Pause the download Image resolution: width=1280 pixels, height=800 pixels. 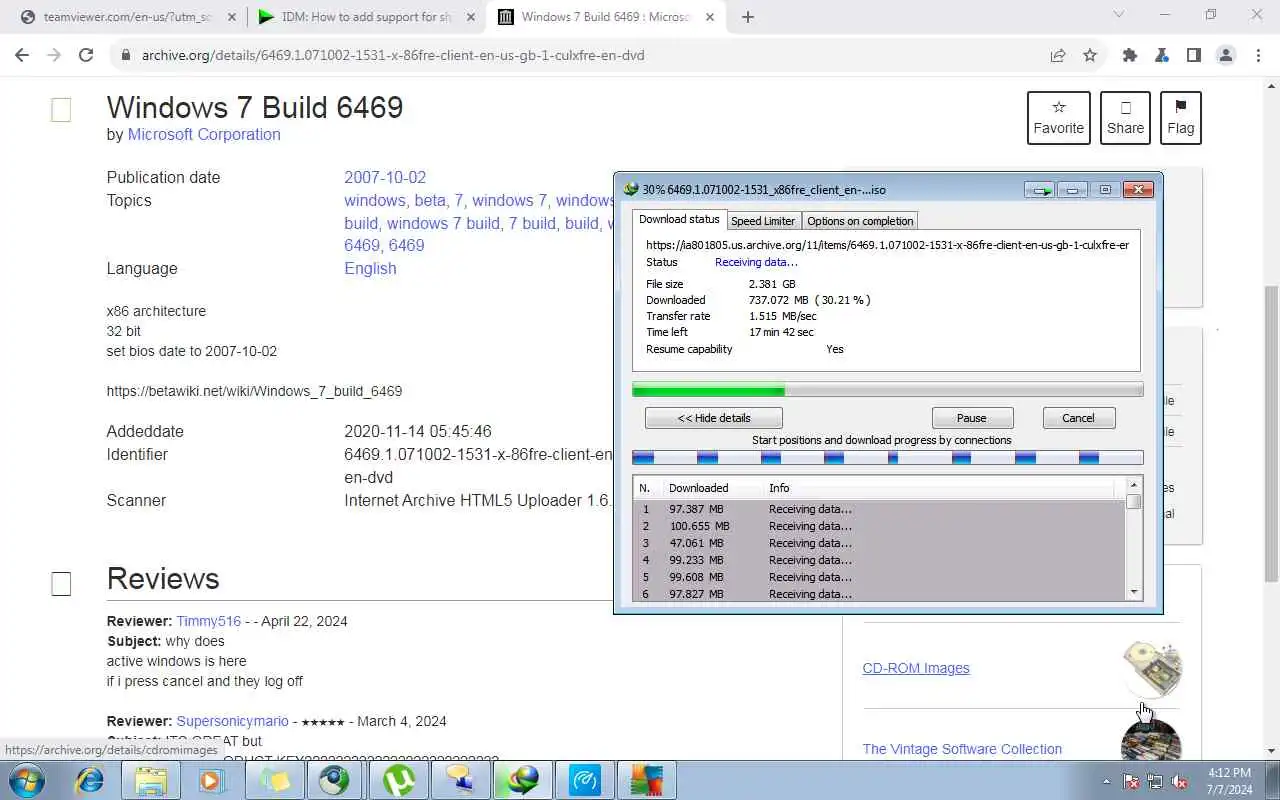pyautogui.click(x=972, y=418)
